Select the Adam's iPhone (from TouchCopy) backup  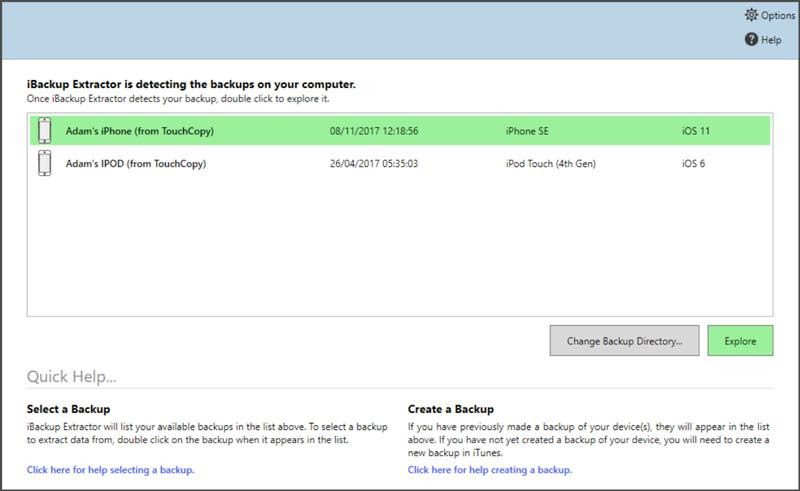tap(139, 131)
